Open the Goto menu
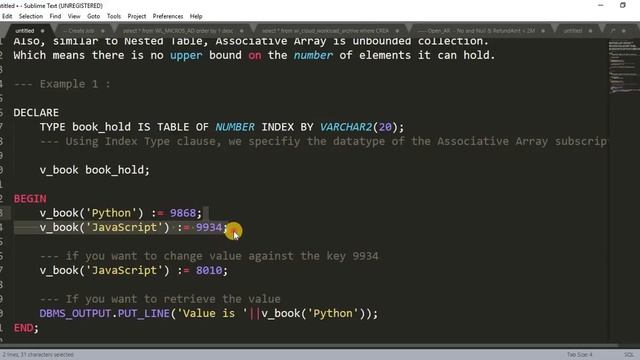This screenshot has width=640, height=360. click(x=93, y=16)
